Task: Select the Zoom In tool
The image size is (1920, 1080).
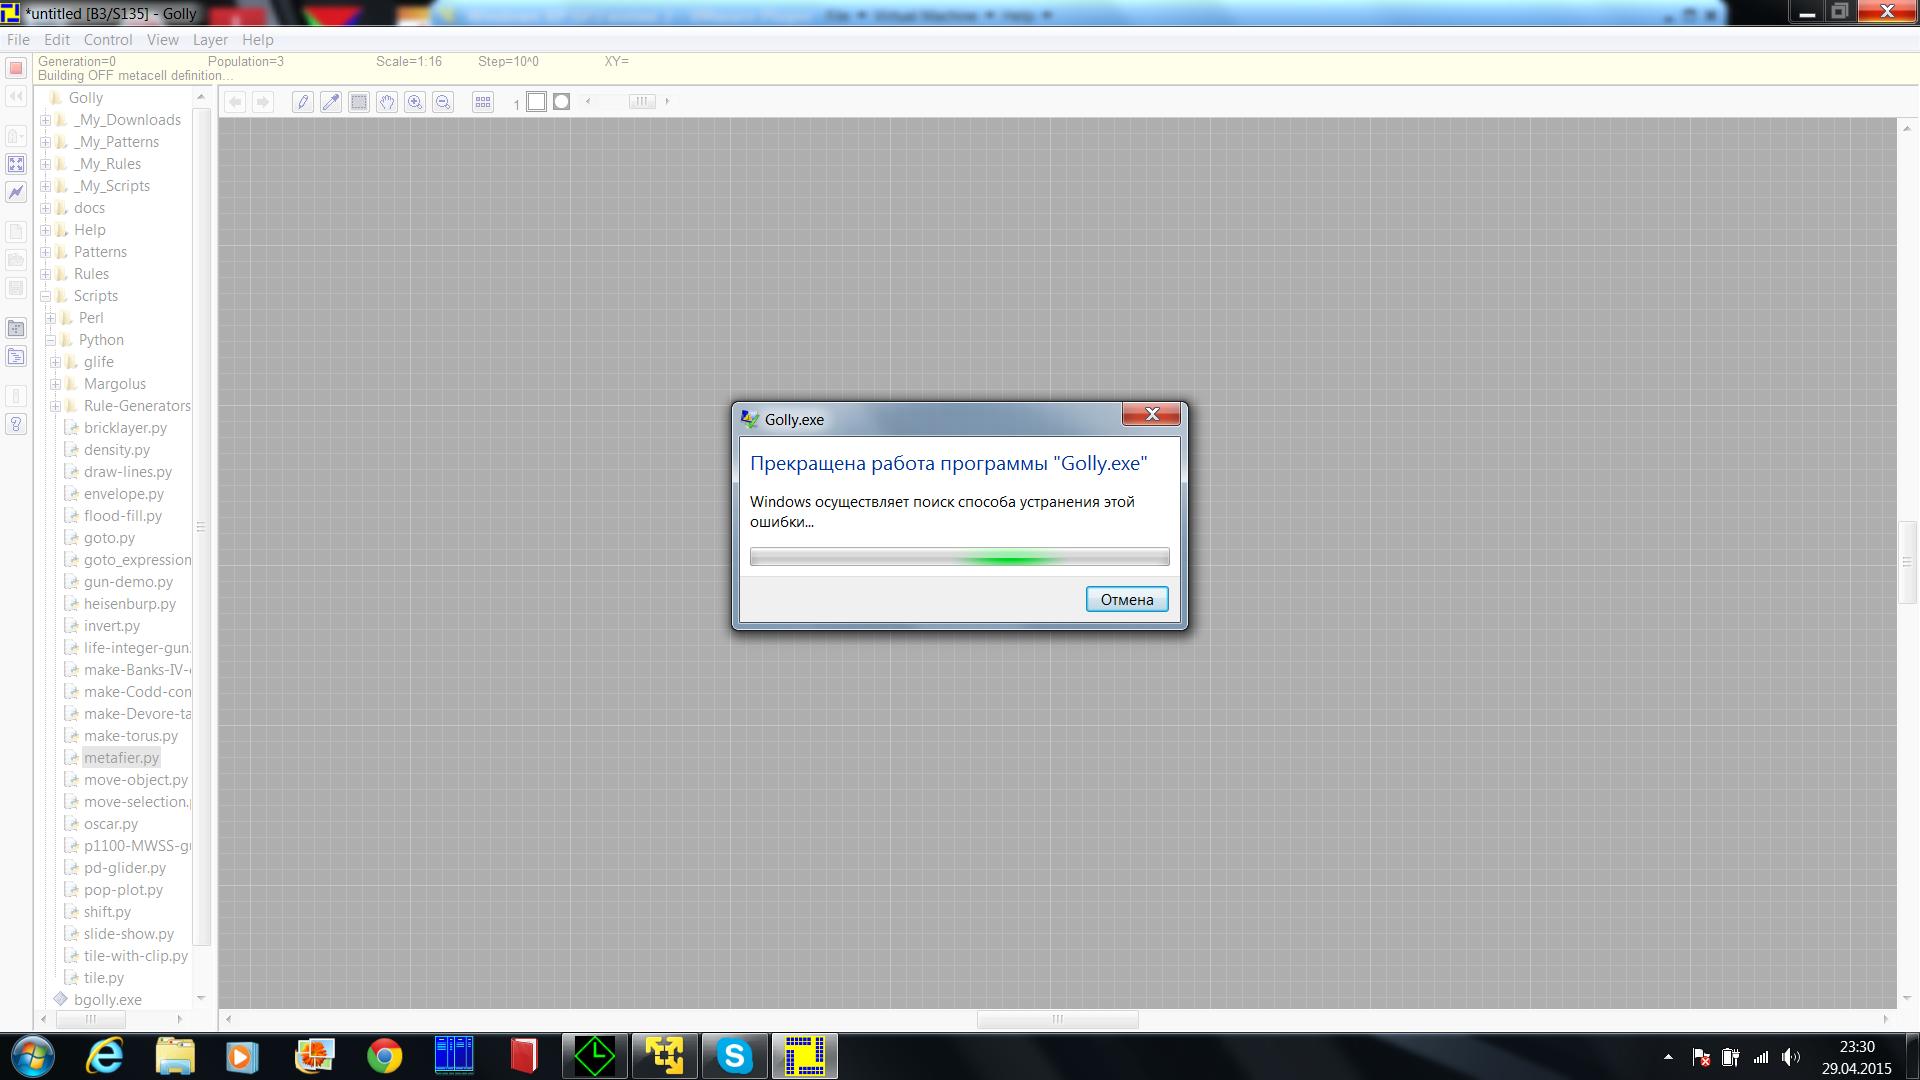Action: coord(414,102)
